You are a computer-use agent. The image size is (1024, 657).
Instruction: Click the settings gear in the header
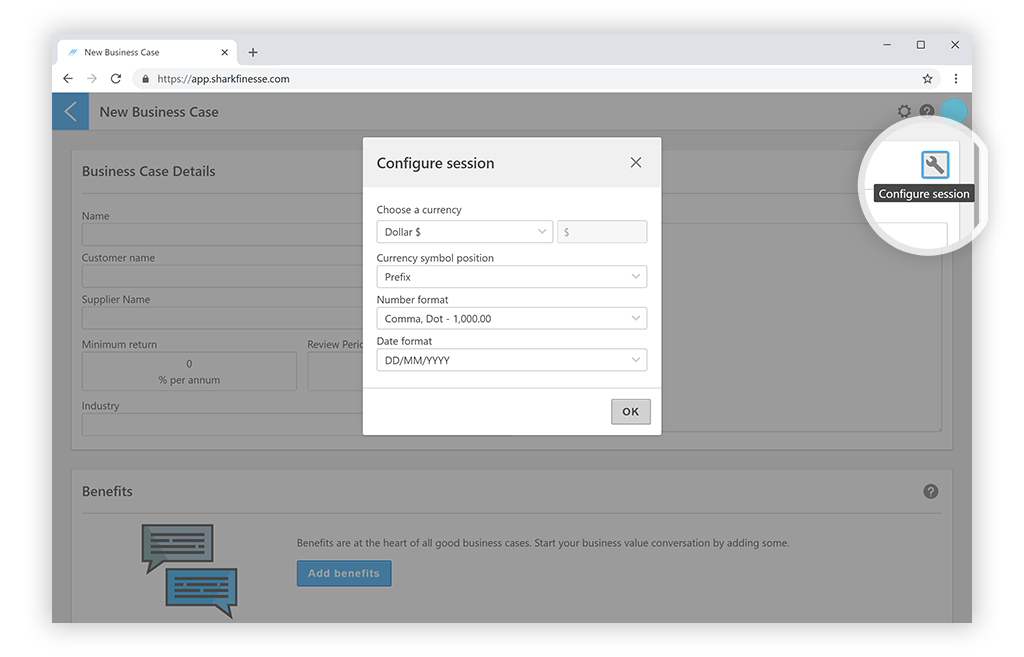pyautogui.click(x=904, y=111)
